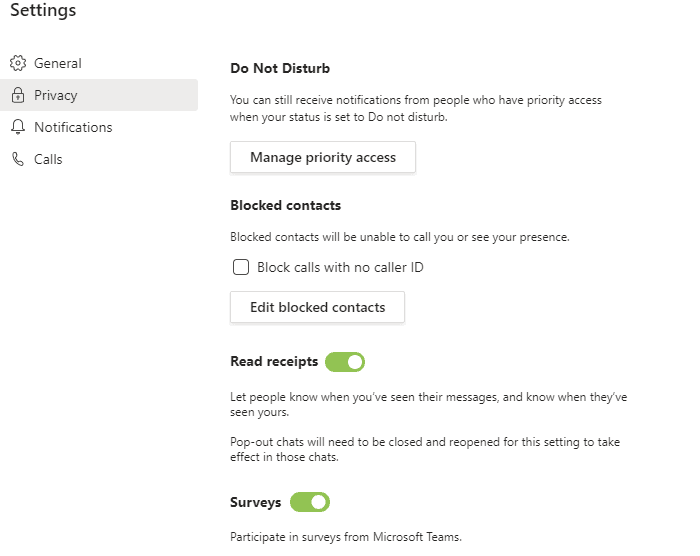Click the Surveys label text

point(256,502)
